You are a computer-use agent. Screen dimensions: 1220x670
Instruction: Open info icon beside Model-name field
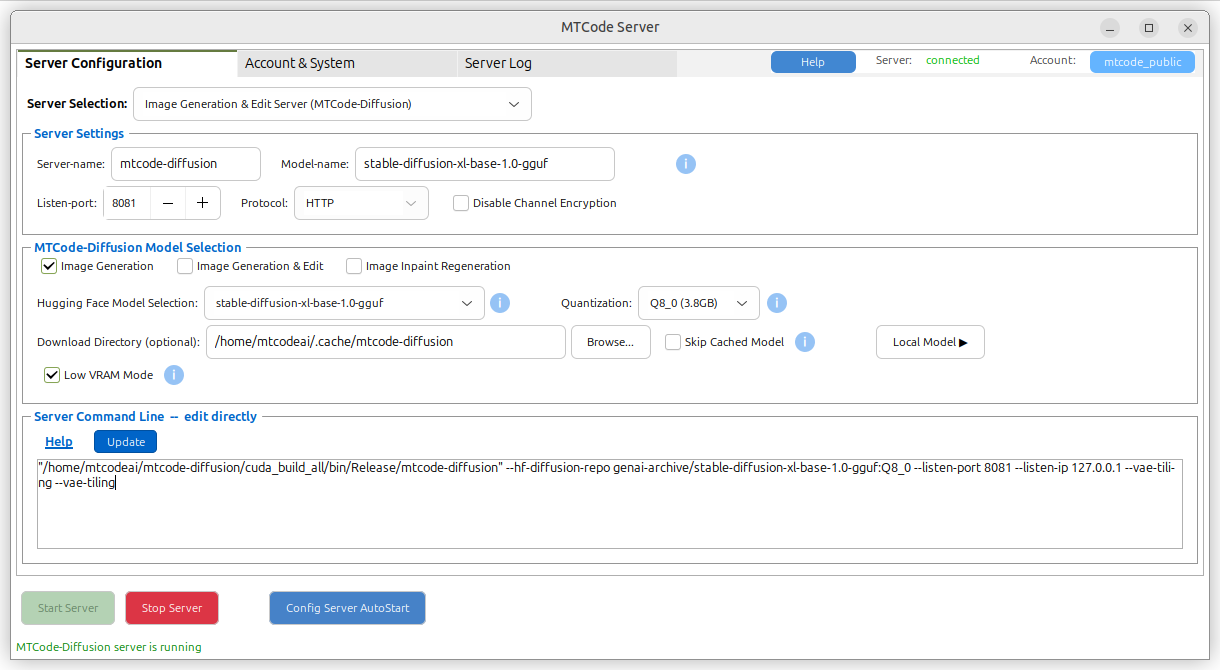pos(686,164)
